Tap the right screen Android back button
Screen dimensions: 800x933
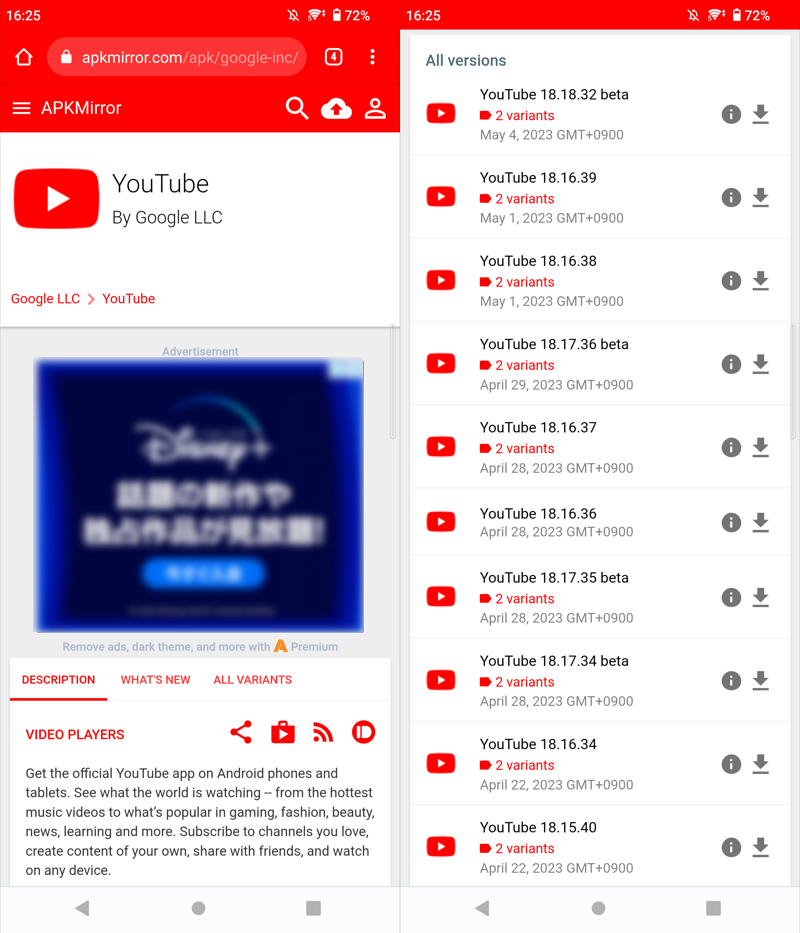click(x=483, y=907)
